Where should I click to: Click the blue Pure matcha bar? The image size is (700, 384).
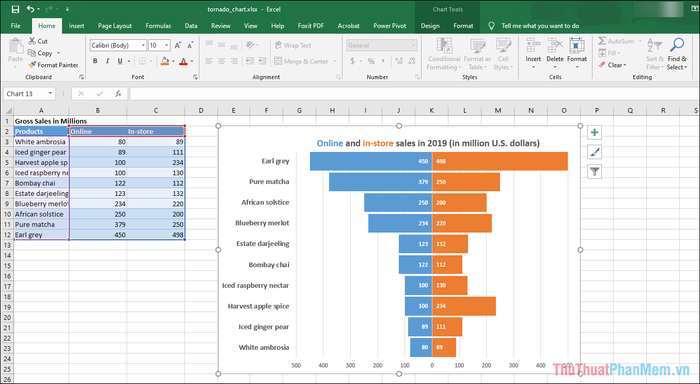click(x=380, y=182)
